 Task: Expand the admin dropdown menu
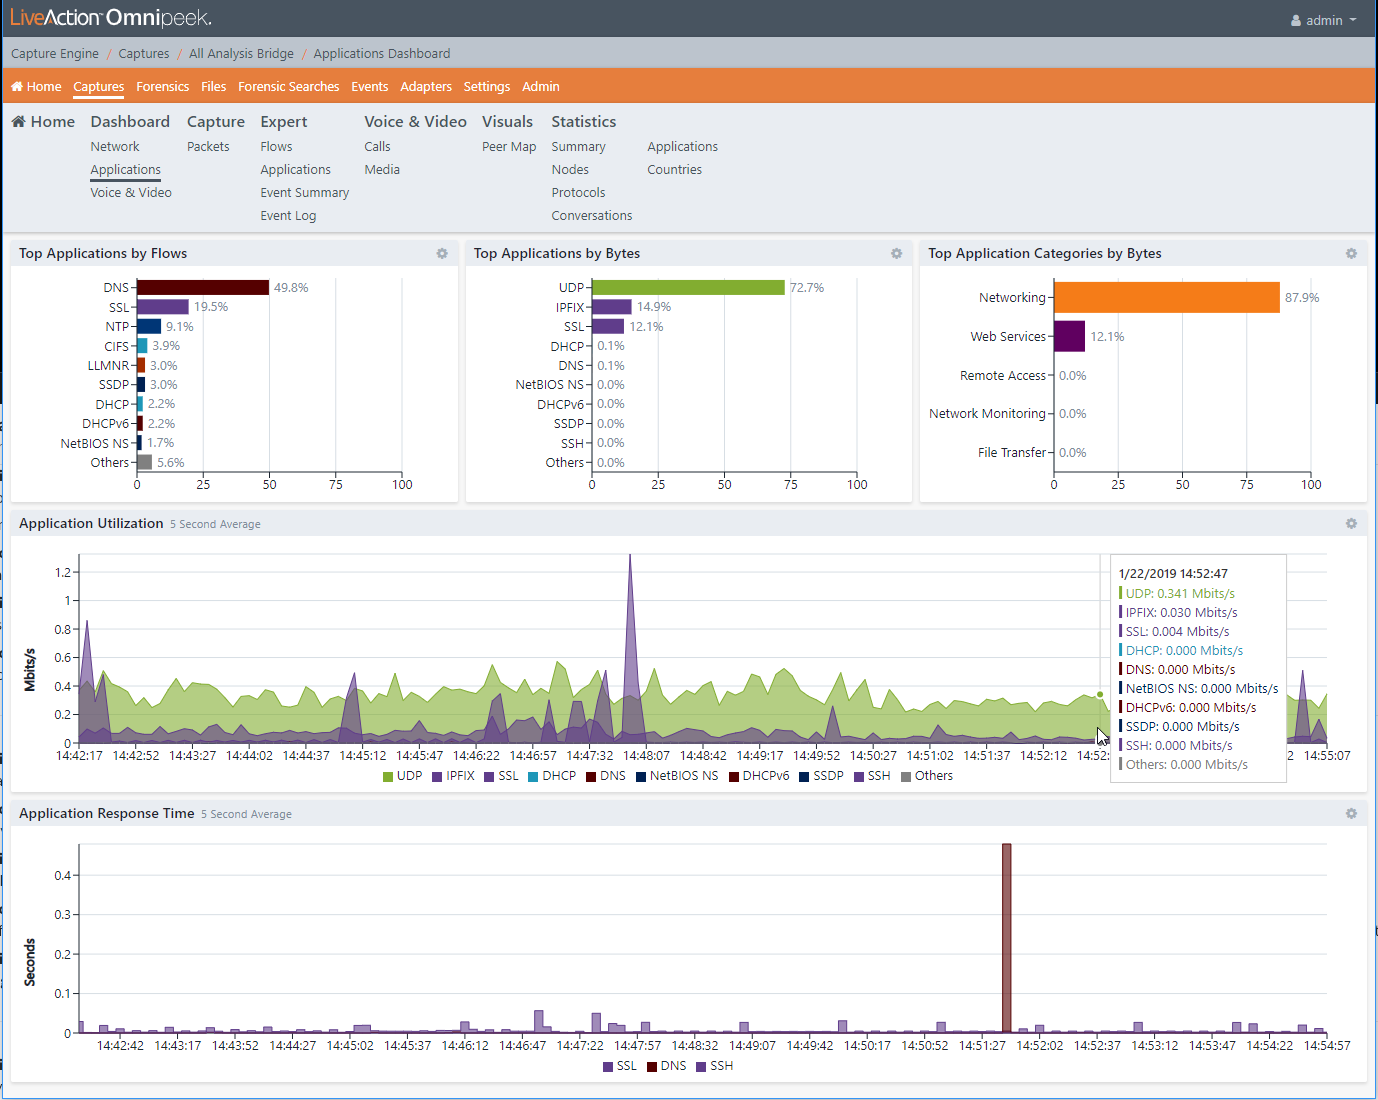(x=1353, y=21)
